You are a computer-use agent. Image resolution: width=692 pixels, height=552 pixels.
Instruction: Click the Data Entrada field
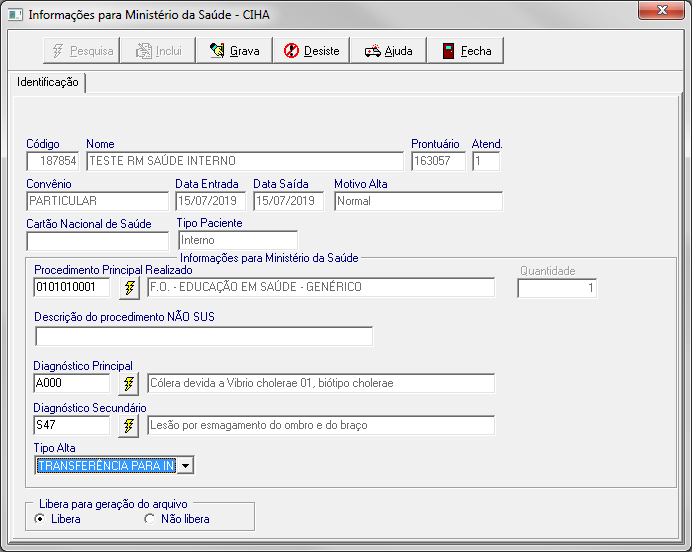tap(211, 201)
